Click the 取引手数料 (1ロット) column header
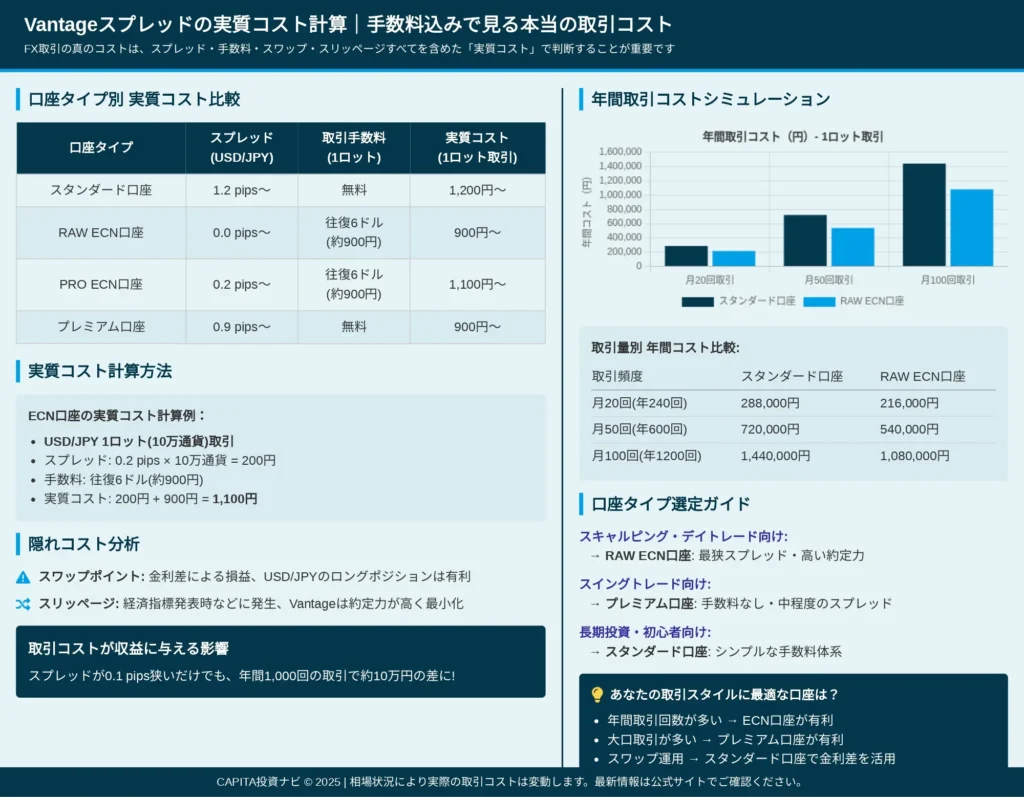The width and height of the screenshot is (1024, 797). (354, 148)
